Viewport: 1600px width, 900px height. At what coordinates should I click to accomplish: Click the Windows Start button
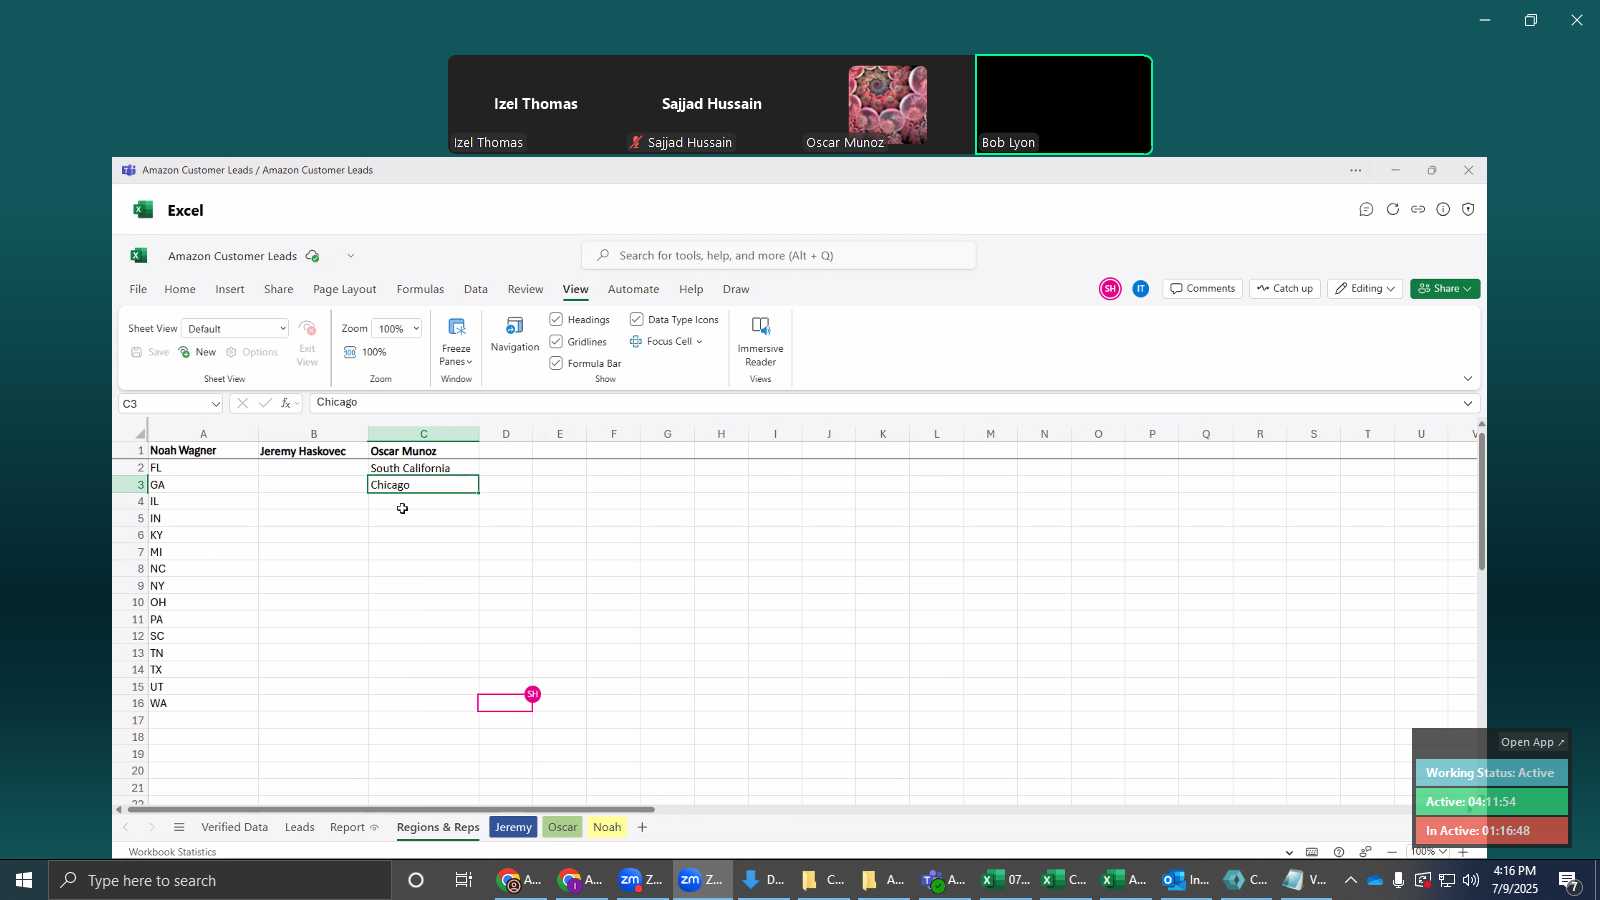(x=23, y=880)
